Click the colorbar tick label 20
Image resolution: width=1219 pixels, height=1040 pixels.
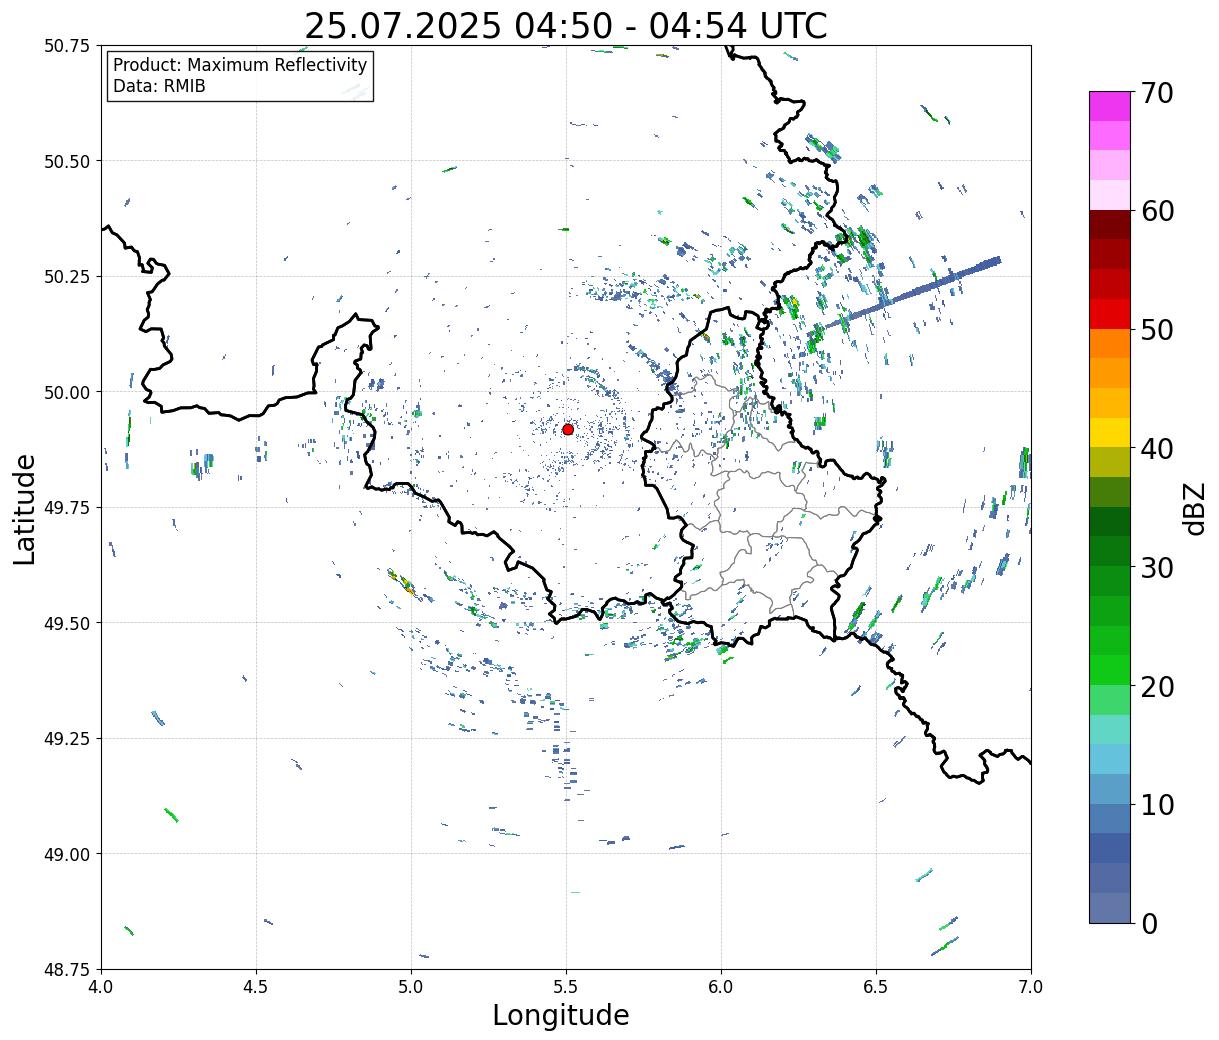(x=1156, y=686)
